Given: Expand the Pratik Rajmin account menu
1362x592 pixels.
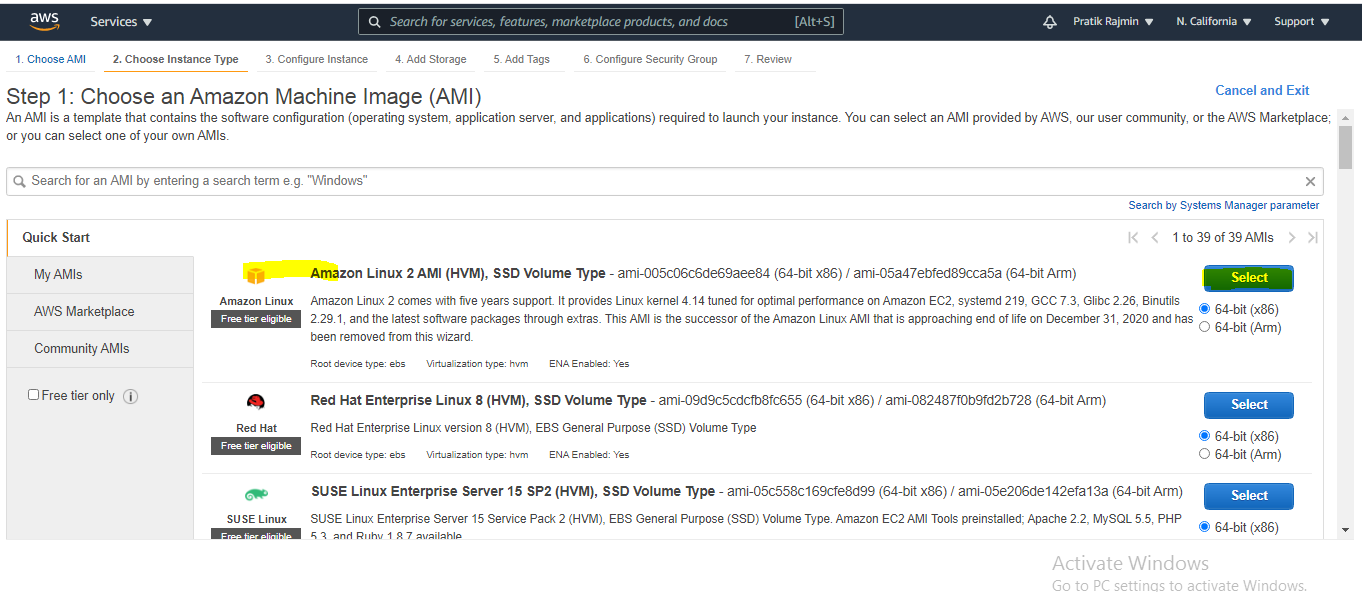Looking at the screenshot, I should click(x=1113, y=21).
